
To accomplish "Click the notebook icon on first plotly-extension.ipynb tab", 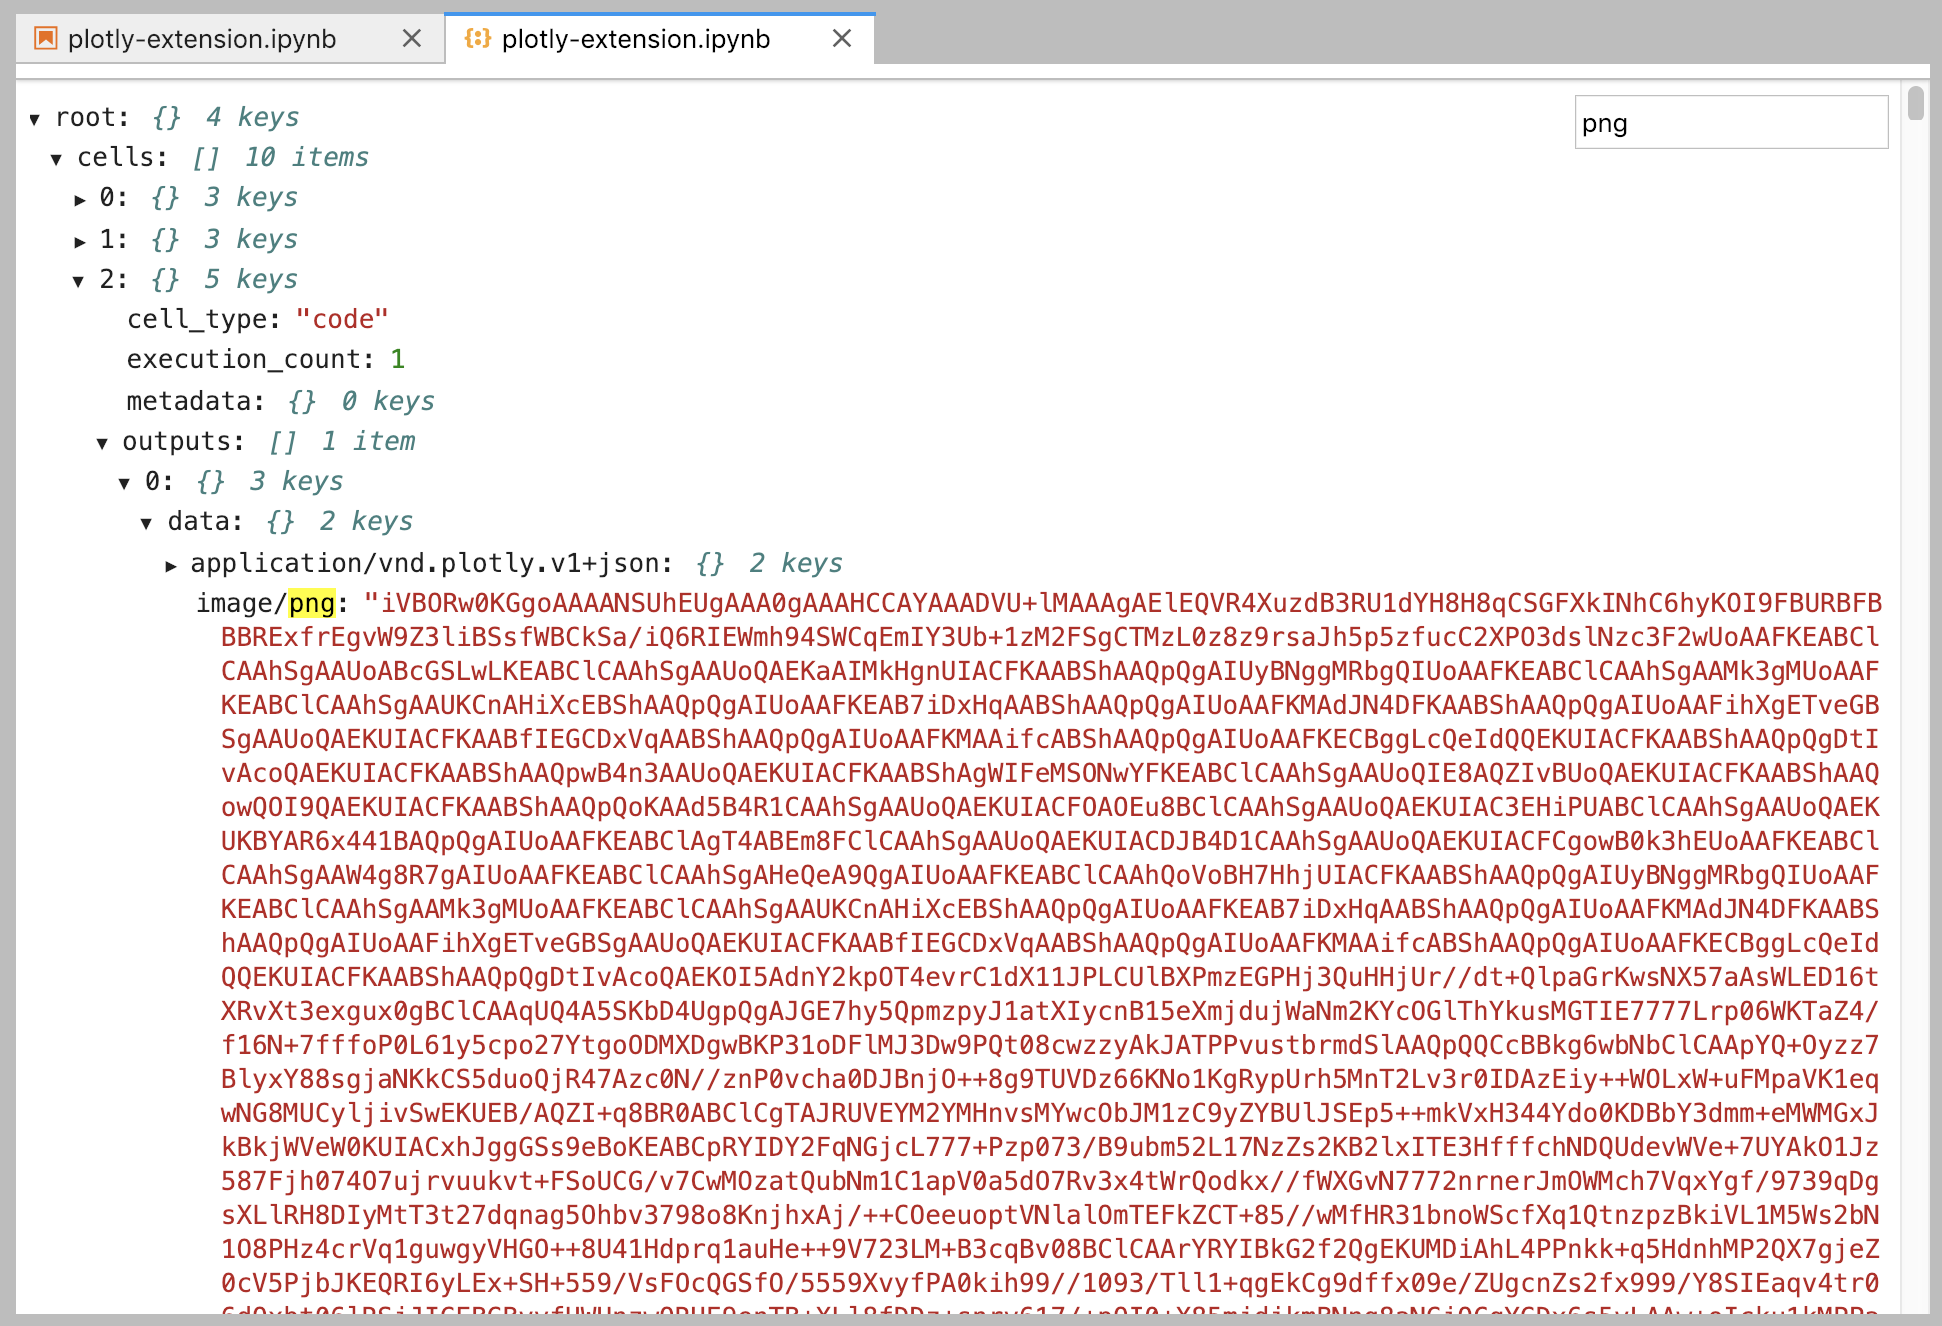I will point(46,39).
